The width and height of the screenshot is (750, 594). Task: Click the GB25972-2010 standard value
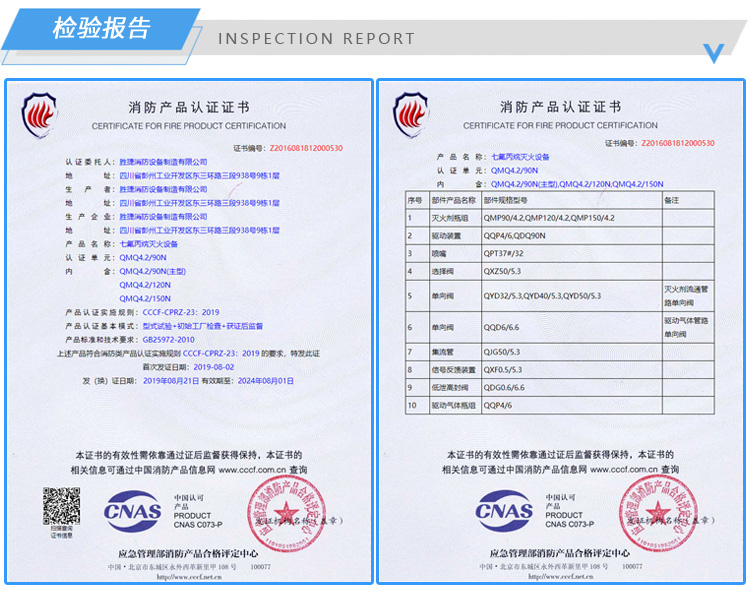168,340
